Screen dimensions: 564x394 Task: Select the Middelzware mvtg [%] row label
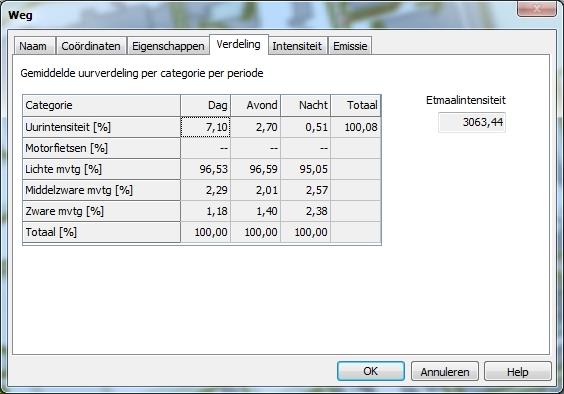(x=101, y=190)
